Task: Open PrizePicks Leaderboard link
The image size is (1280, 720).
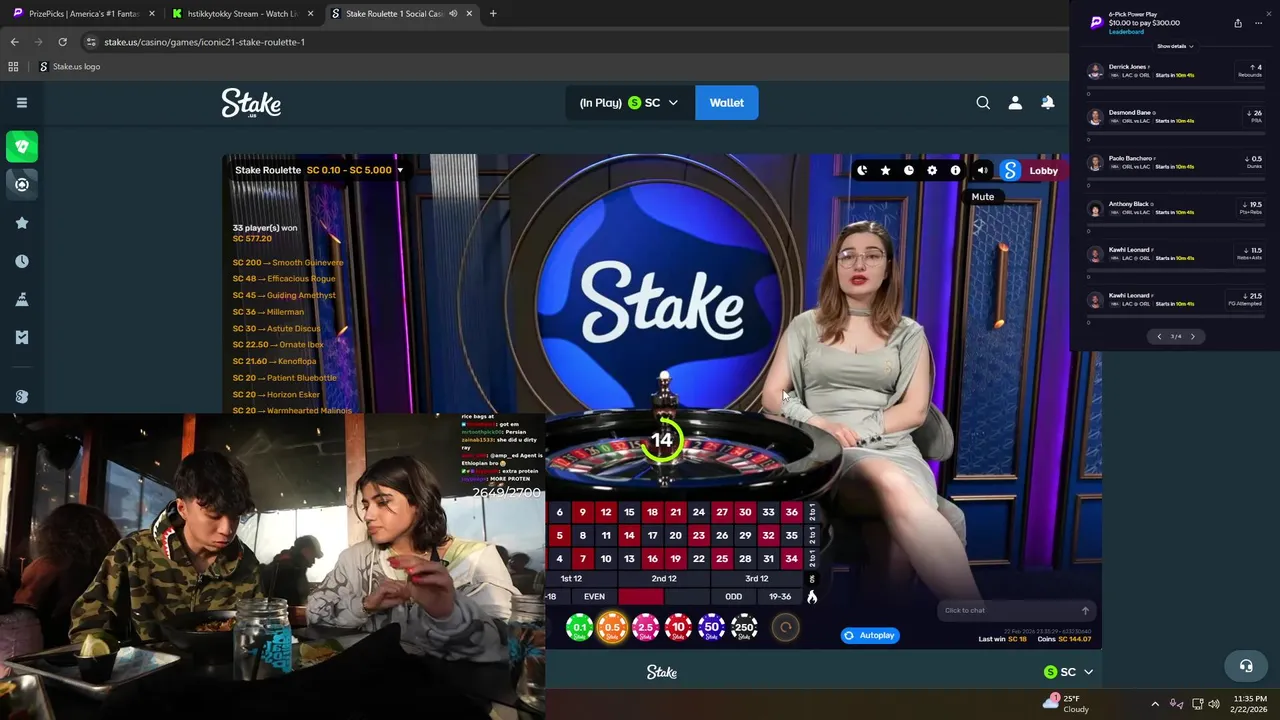Action: (1126, 32)
